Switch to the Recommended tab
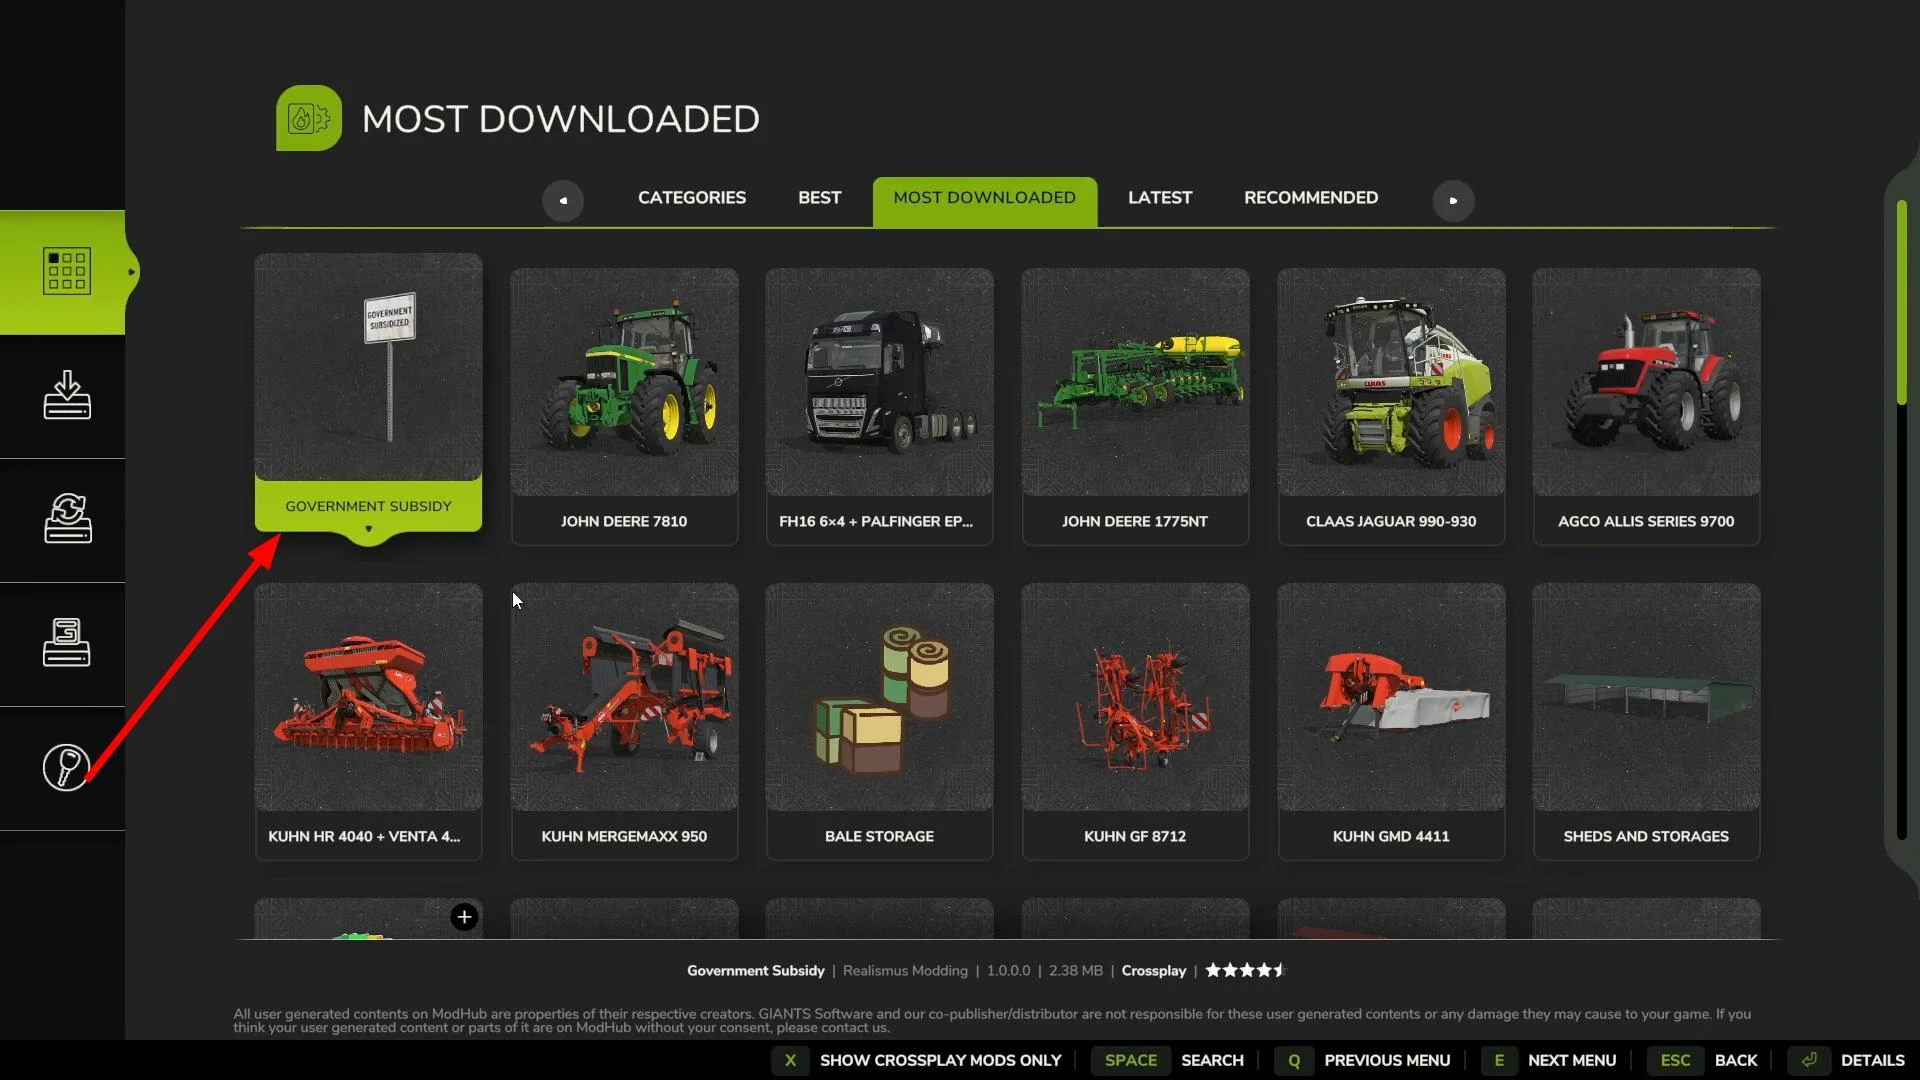The height and width of the screenshot is (1080, 1920). tap(1311, 198)
